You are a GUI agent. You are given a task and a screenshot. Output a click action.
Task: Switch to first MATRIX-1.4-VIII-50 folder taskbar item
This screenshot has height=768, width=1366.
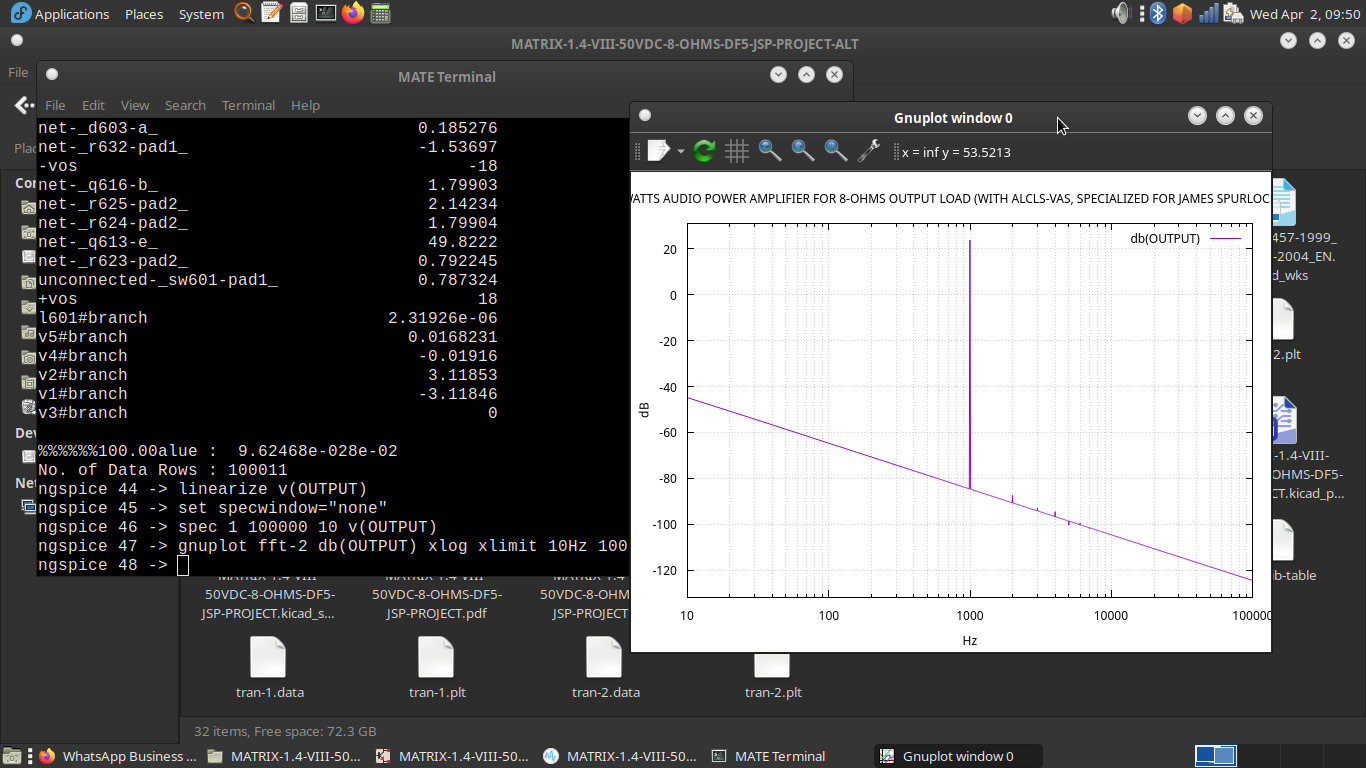point(286,756)
